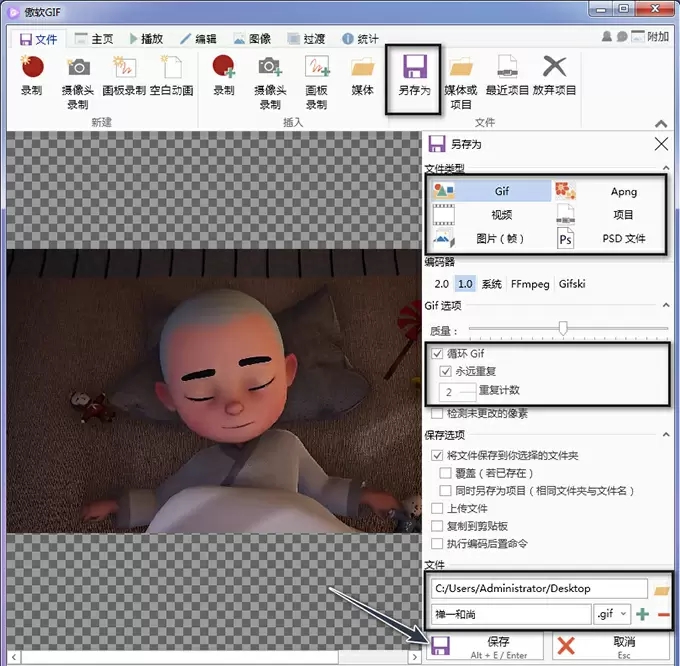680x666 pixels.
Task: Switch to the 图像 ribbon tab
Action: tap(251, 39)
